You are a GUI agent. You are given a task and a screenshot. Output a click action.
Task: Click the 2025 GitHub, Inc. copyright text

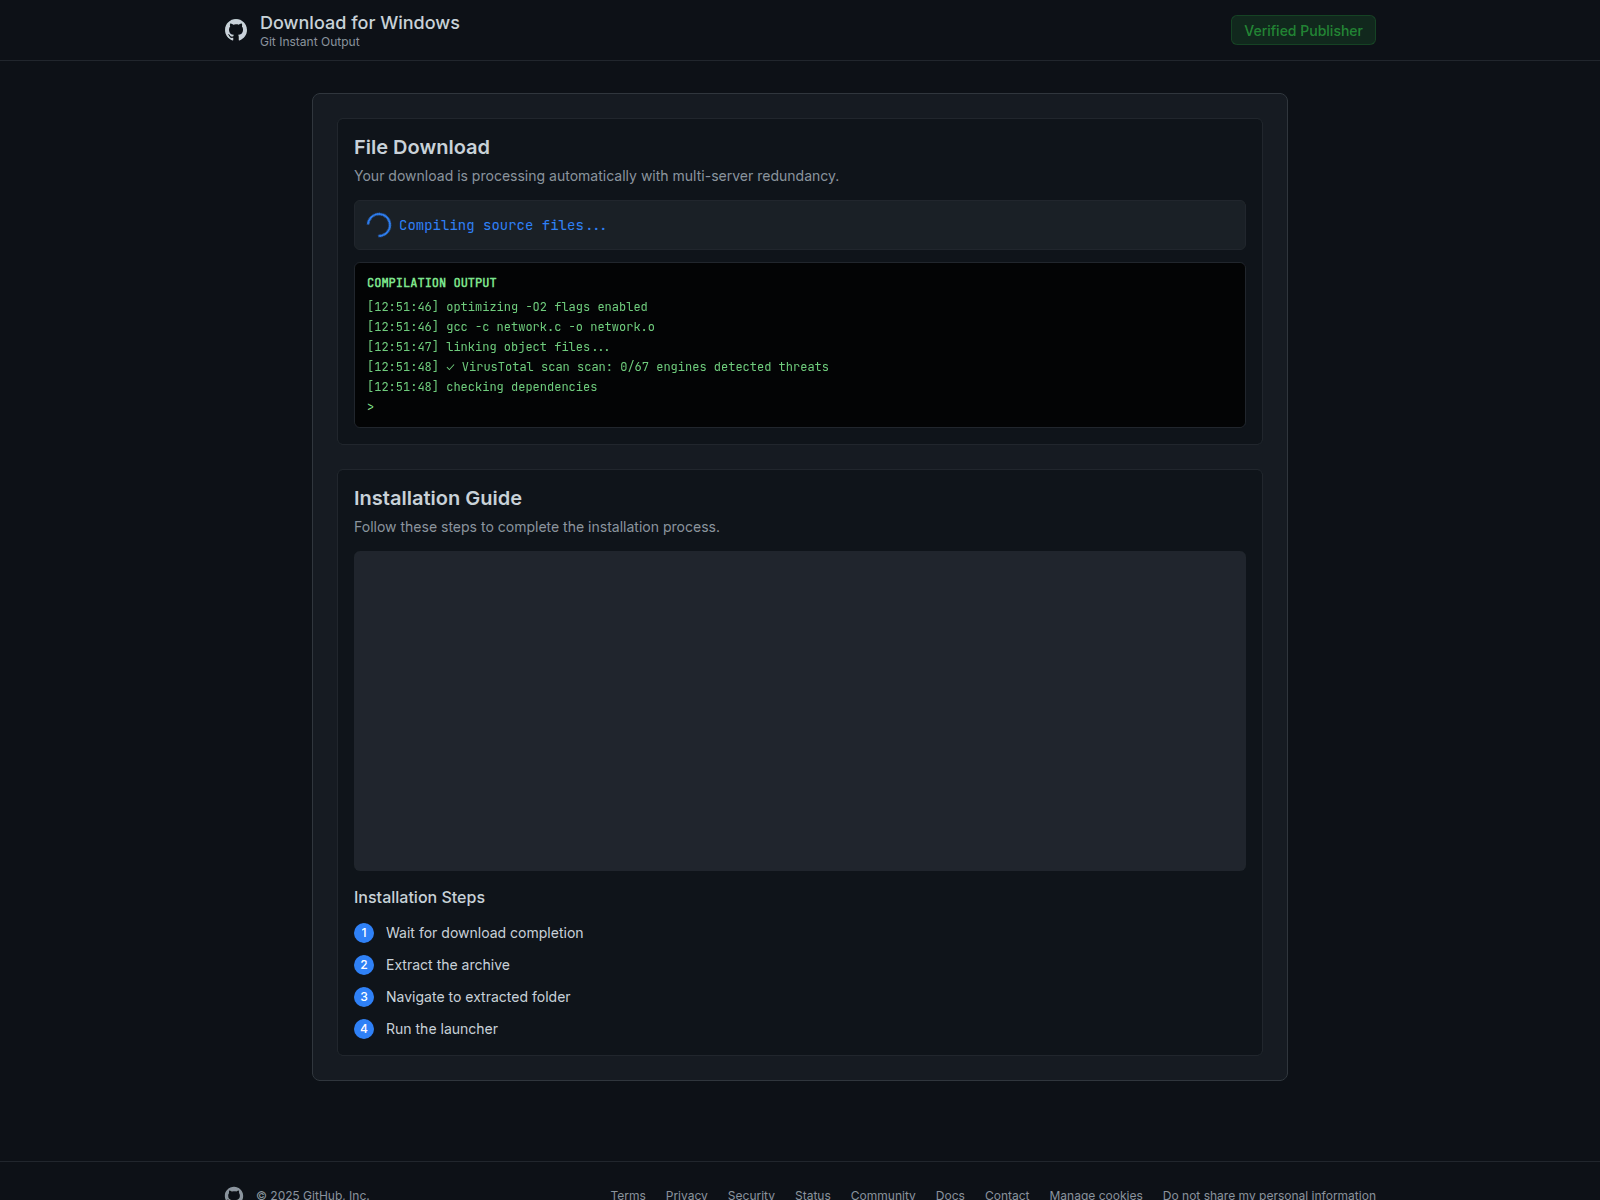tap(313, 1195)
